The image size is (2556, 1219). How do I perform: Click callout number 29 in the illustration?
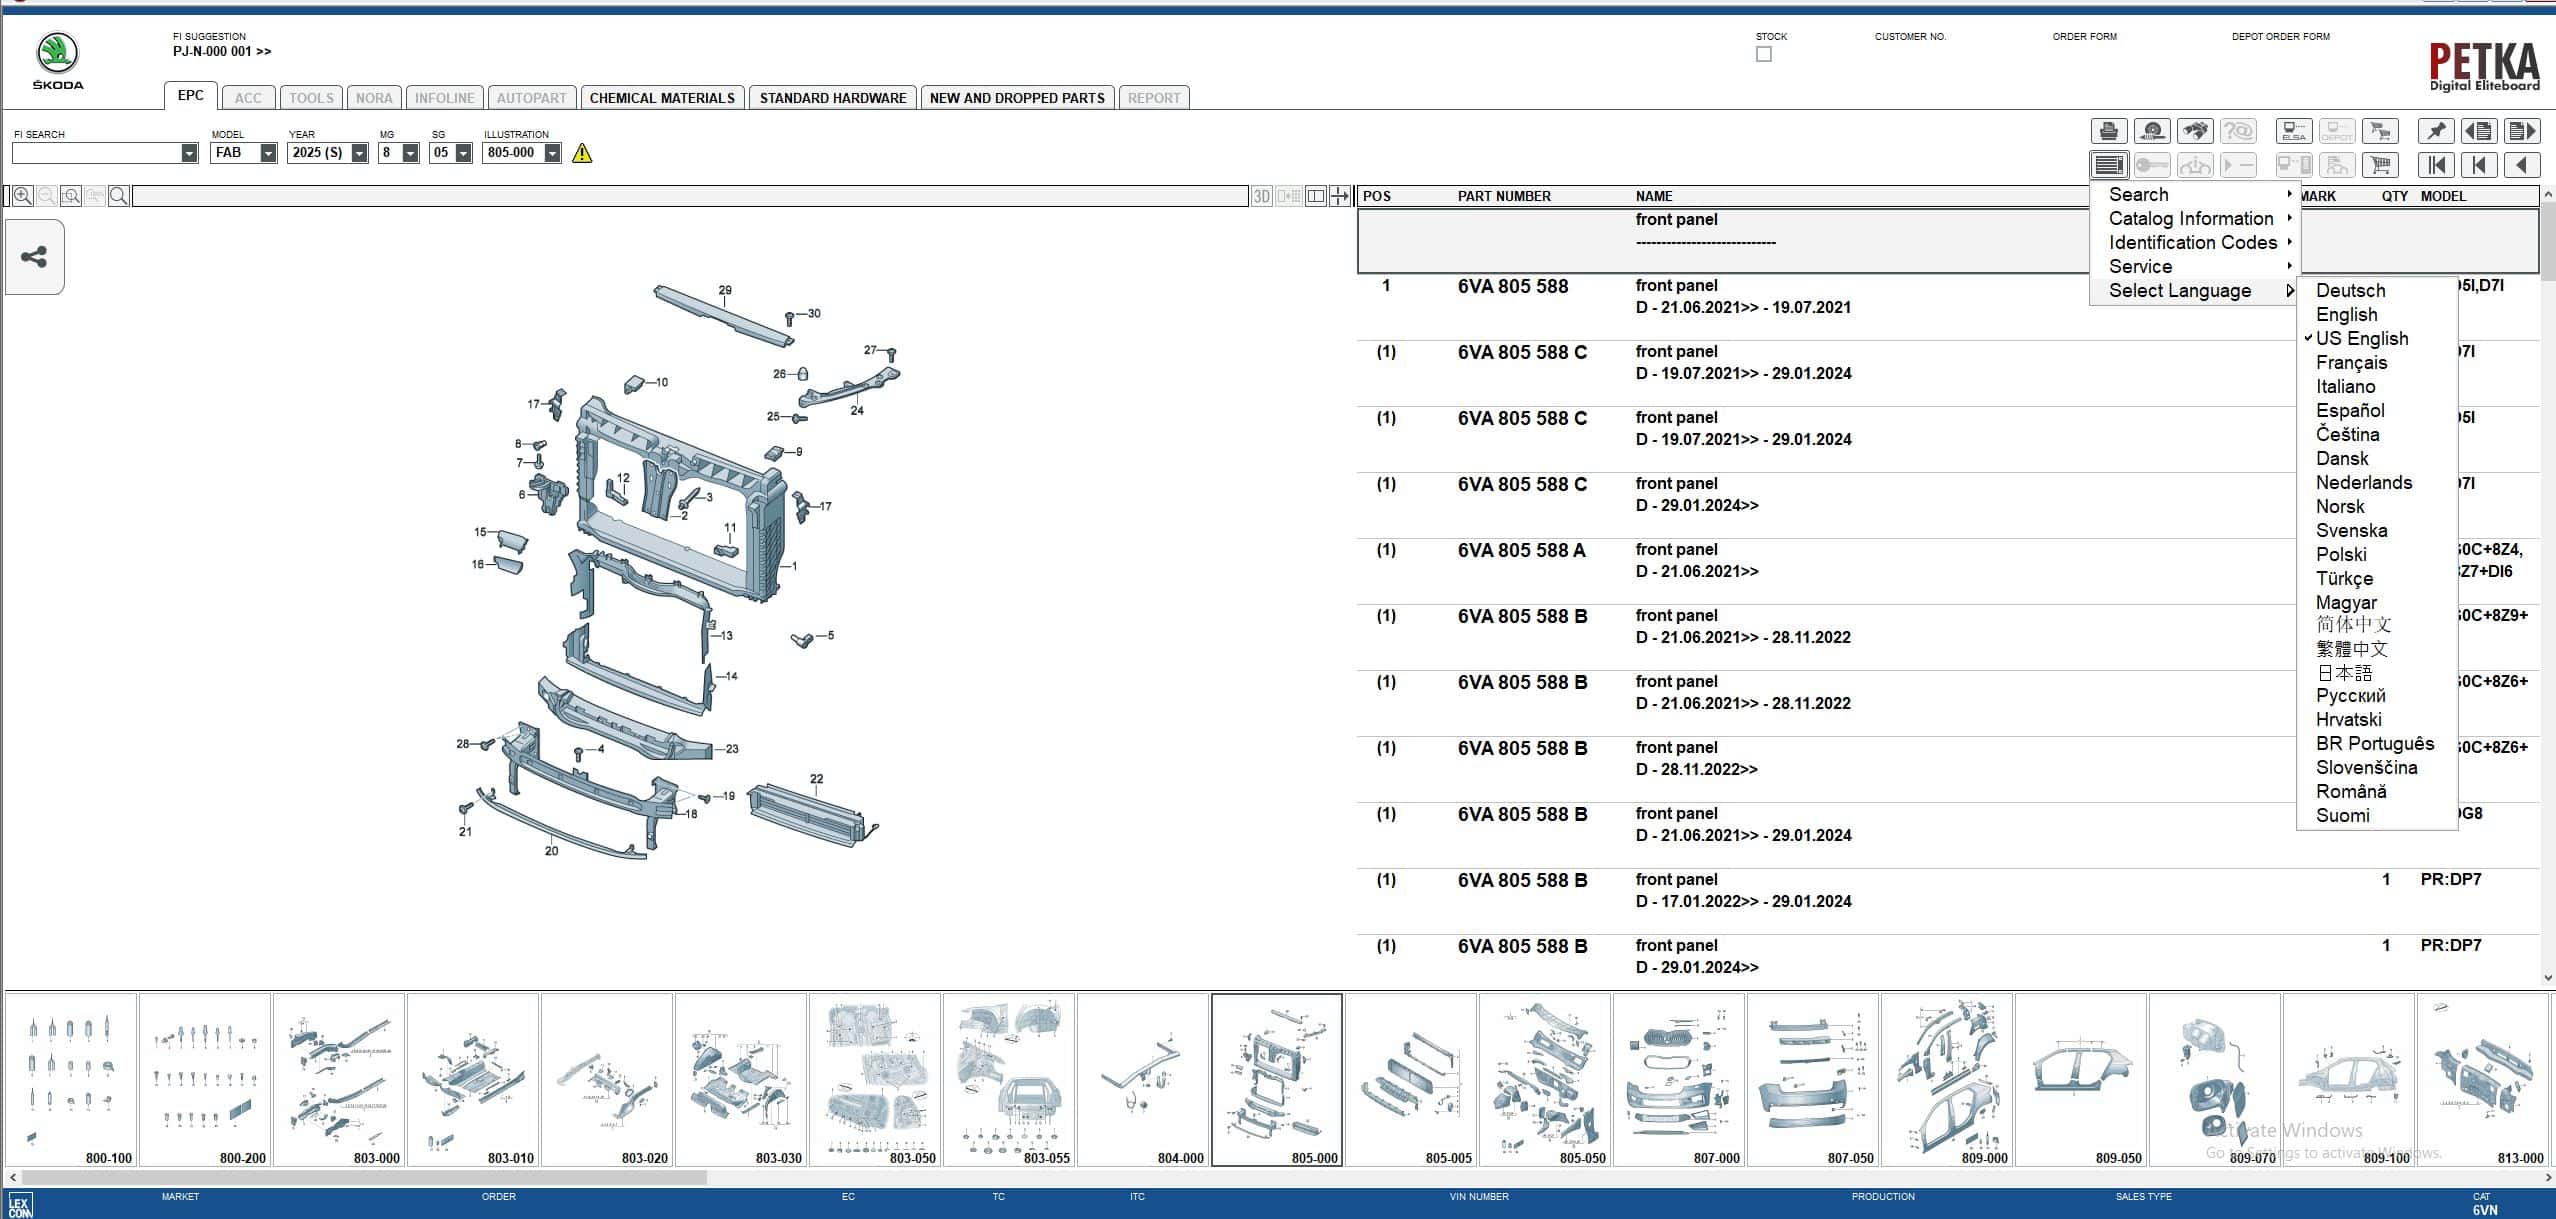pyautogui.click(x=725, y=290)
